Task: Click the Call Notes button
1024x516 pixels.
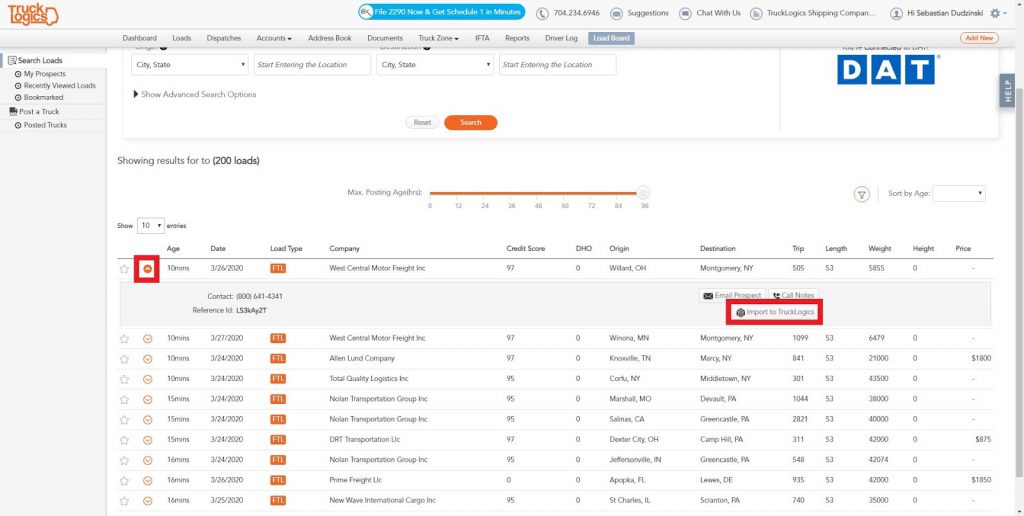Action: point(793,296)
